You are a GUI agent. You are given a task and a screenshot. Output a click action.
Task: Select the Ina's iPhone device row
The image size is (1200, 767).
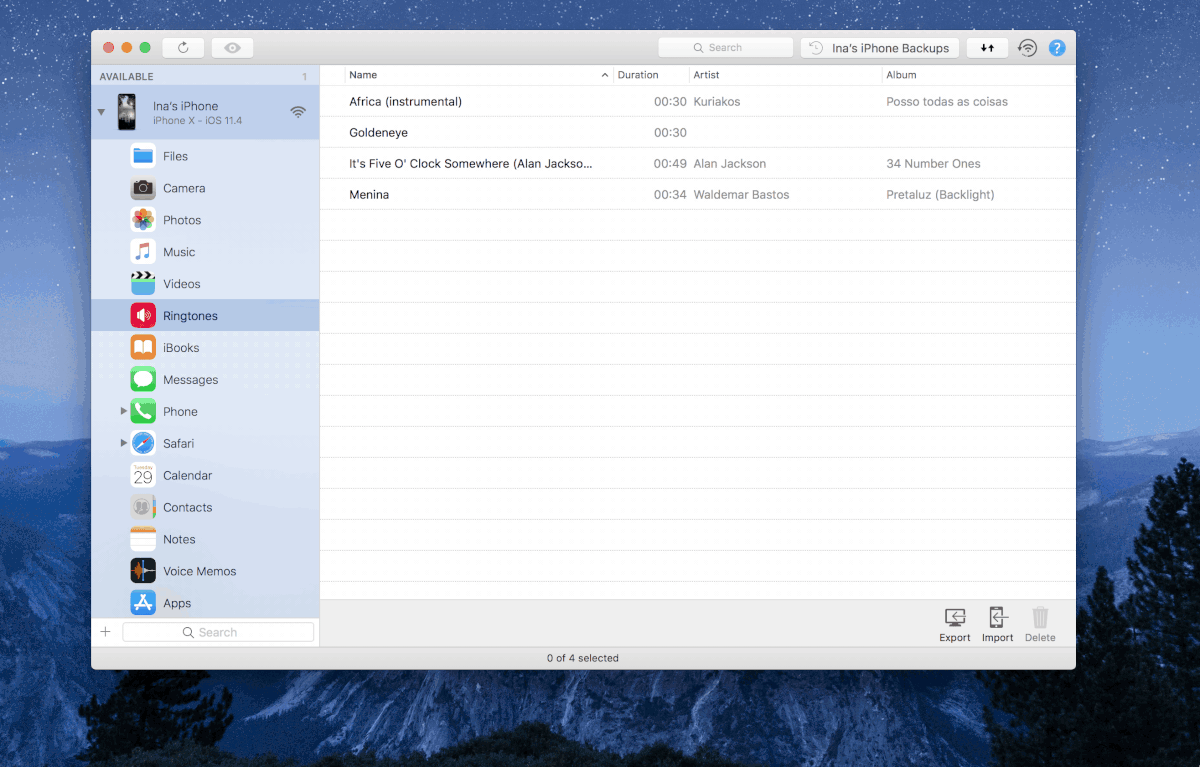(x=205, y=112)
